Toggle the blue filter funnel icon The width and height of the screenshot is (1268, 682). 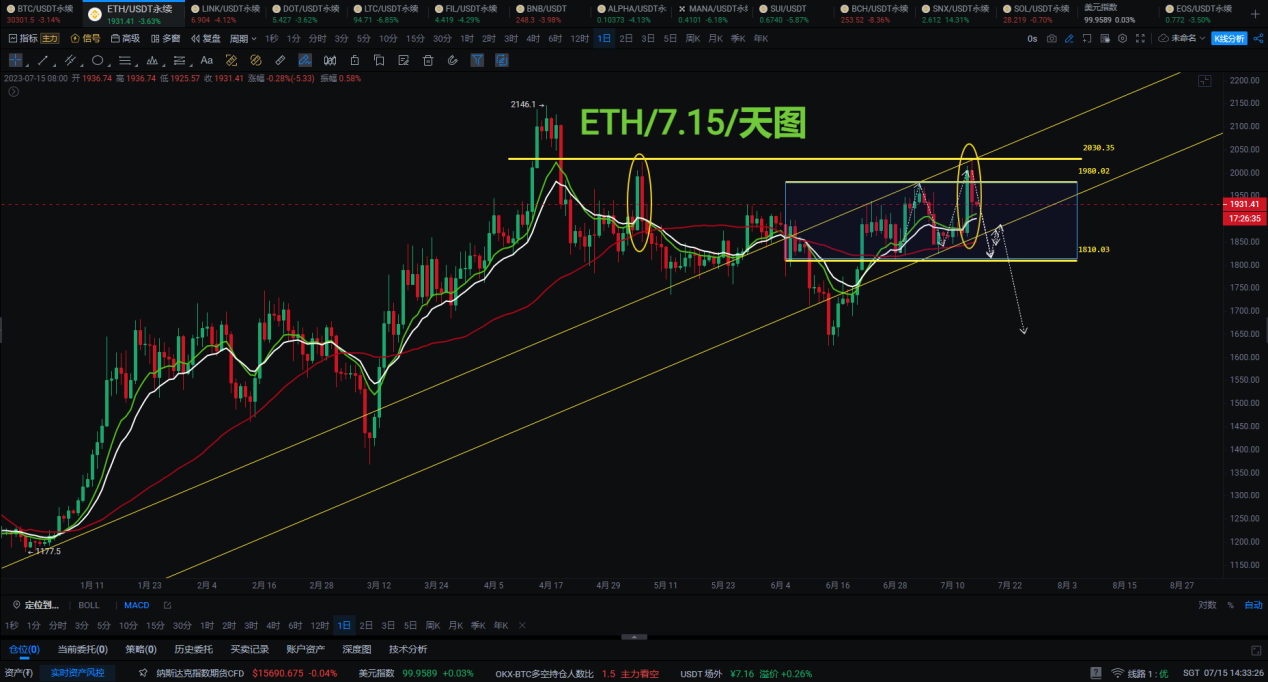[x=477, y=60]
